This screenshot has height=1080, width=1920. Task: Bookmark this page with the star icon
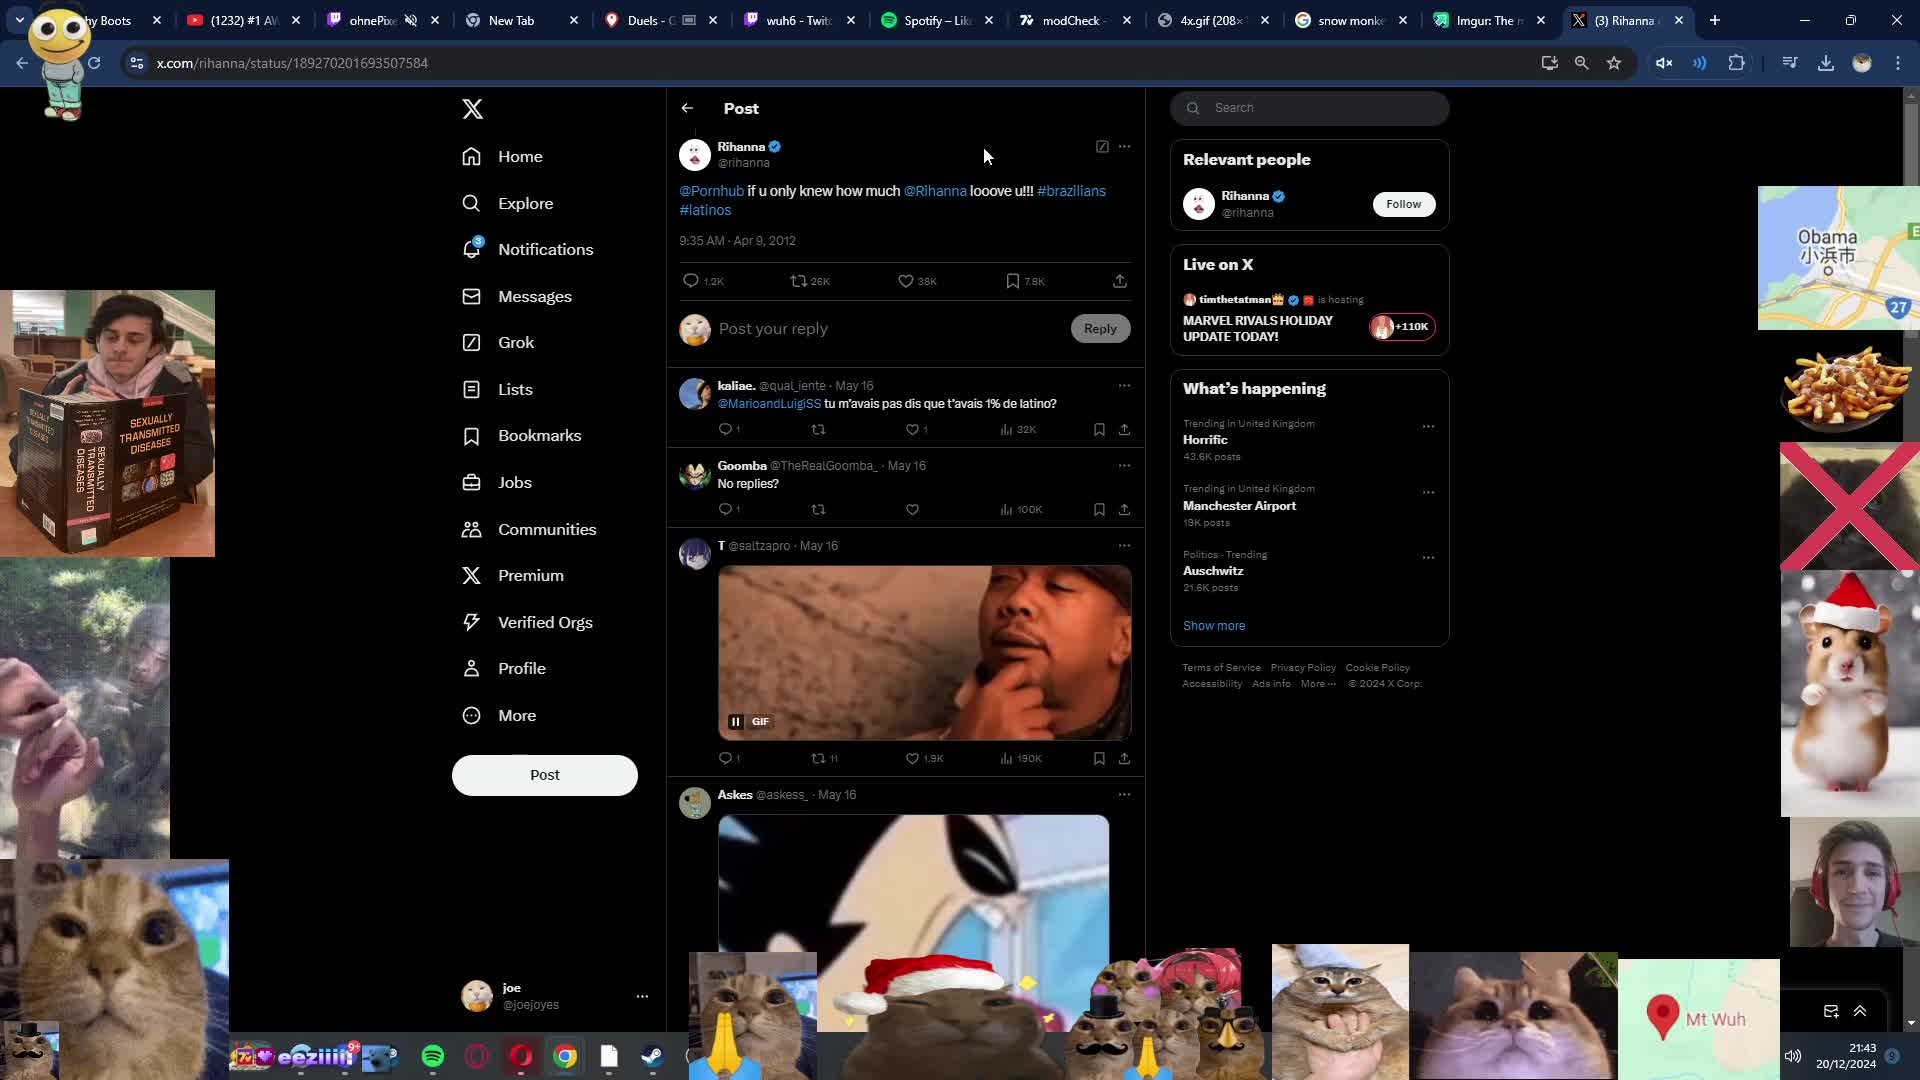[1614, 63]
